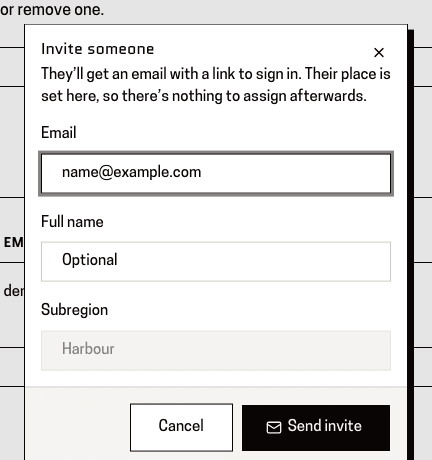
Task: Select the disabled Subregion Harbour field
Action: [x=216, y=350]
